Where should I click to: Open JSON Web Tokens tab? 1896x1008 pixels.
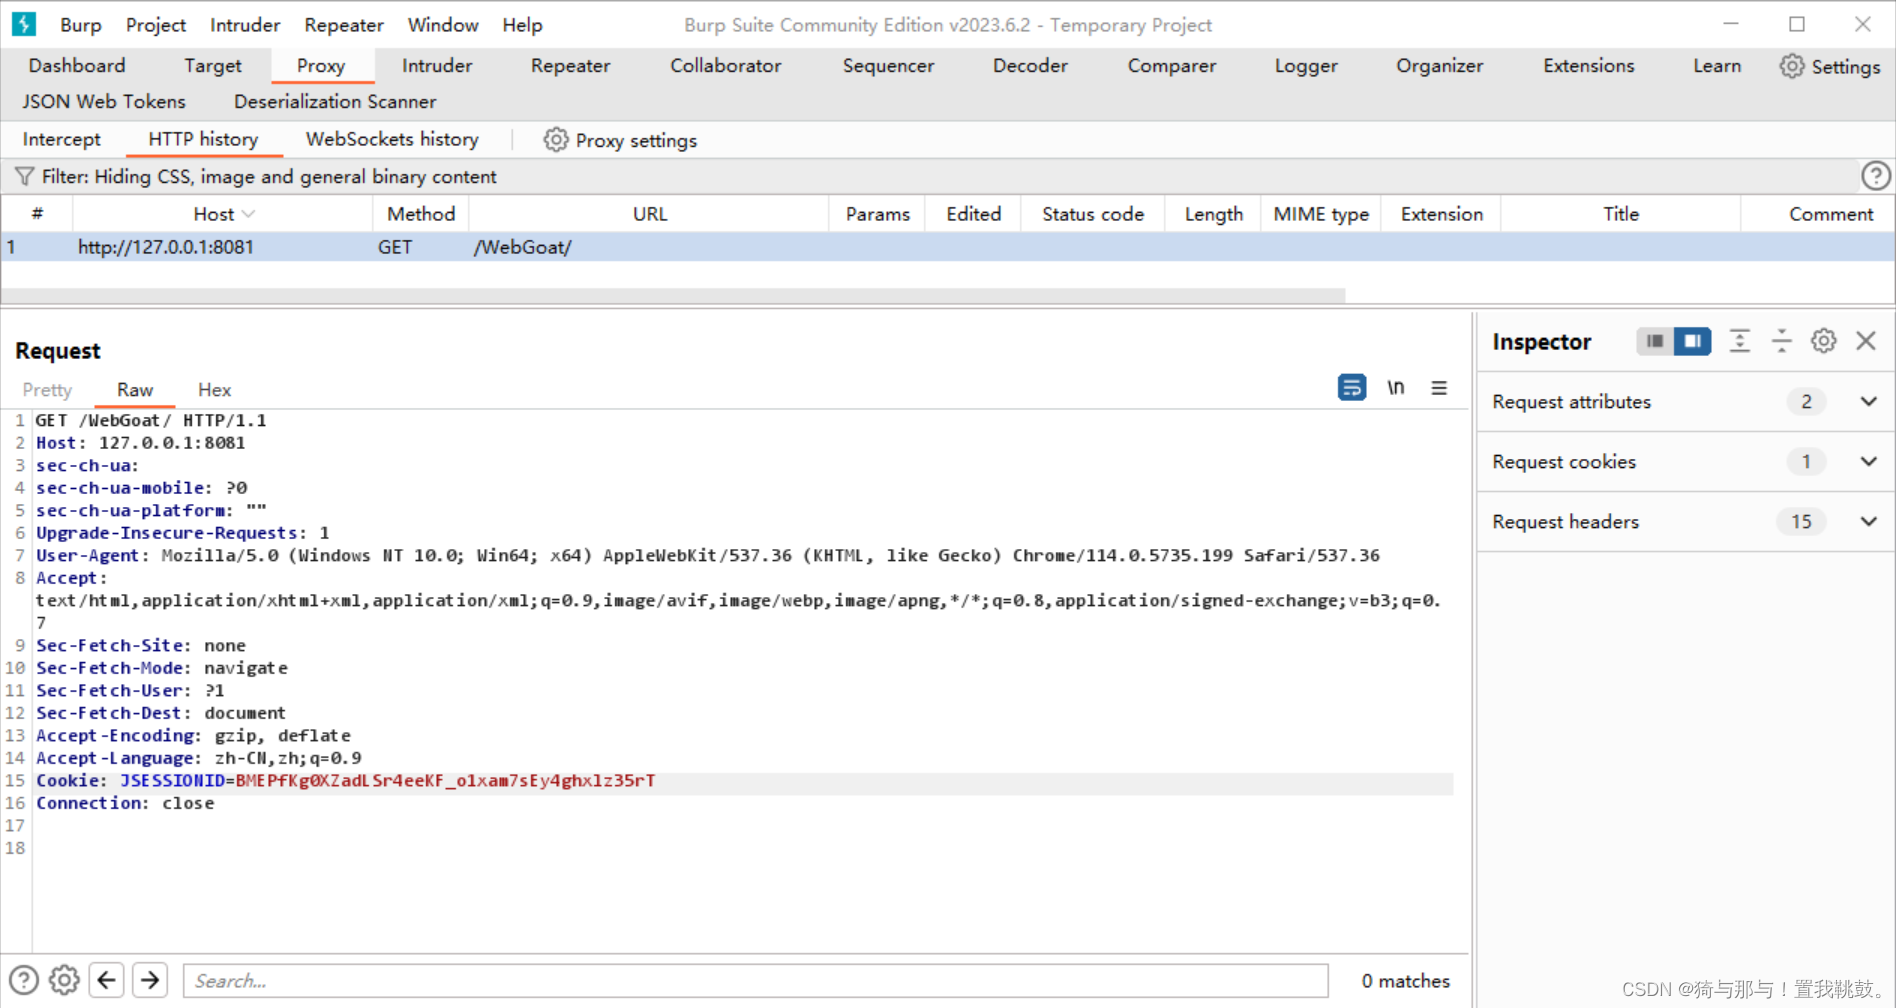pyautogui.click(x=104, y=102)
